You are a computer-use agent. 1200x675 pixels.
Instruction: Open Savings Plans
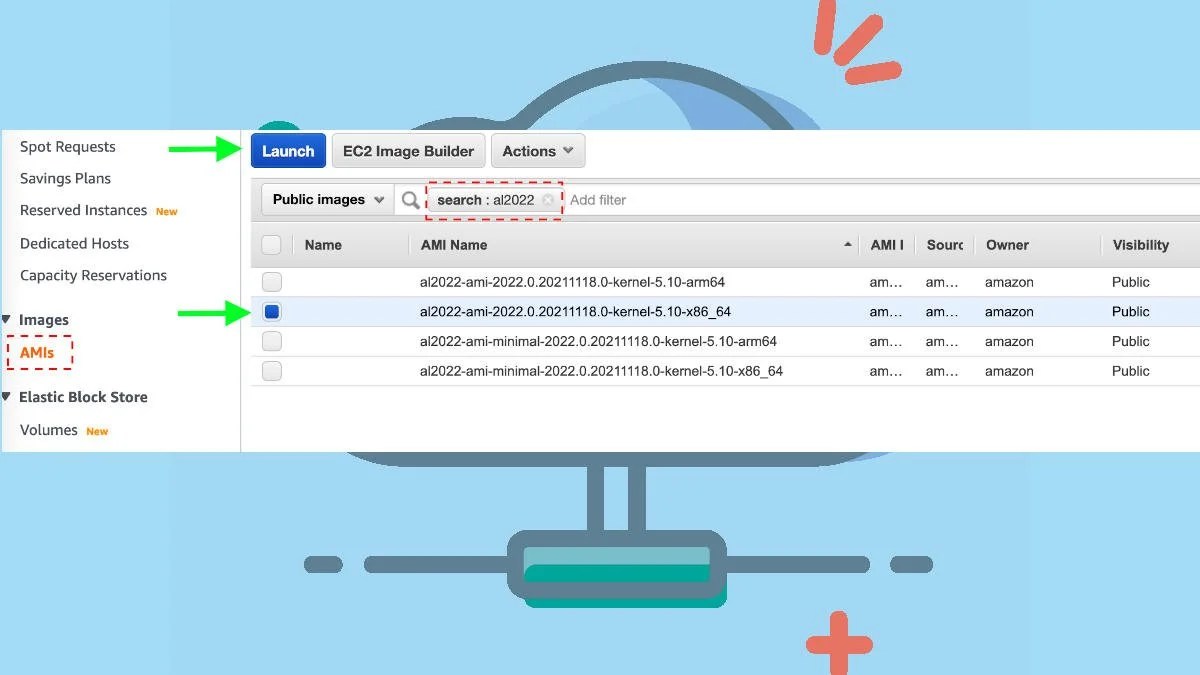coord(64,178)
